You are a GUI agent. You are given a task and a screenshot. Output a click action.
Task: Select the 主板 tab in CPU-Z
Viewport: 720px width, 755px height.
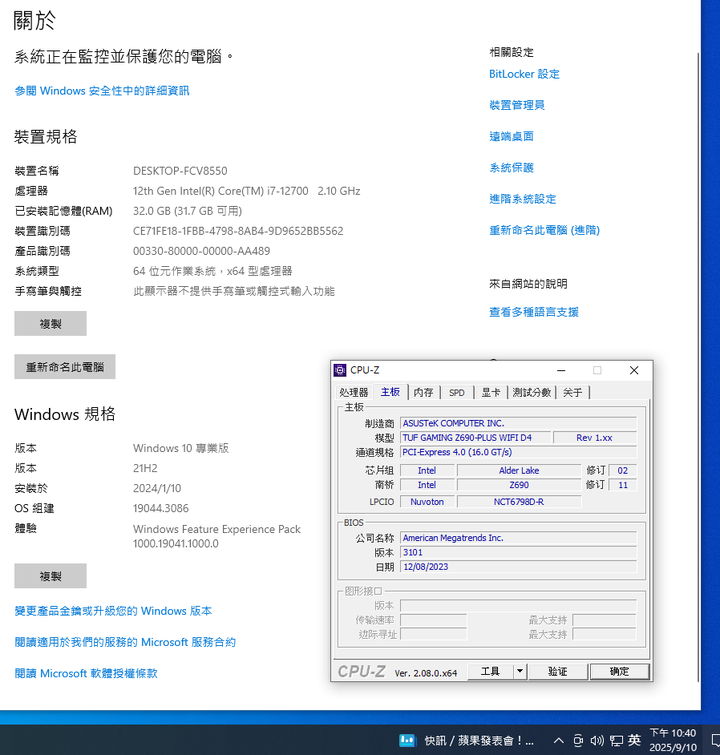pos(390,391)
